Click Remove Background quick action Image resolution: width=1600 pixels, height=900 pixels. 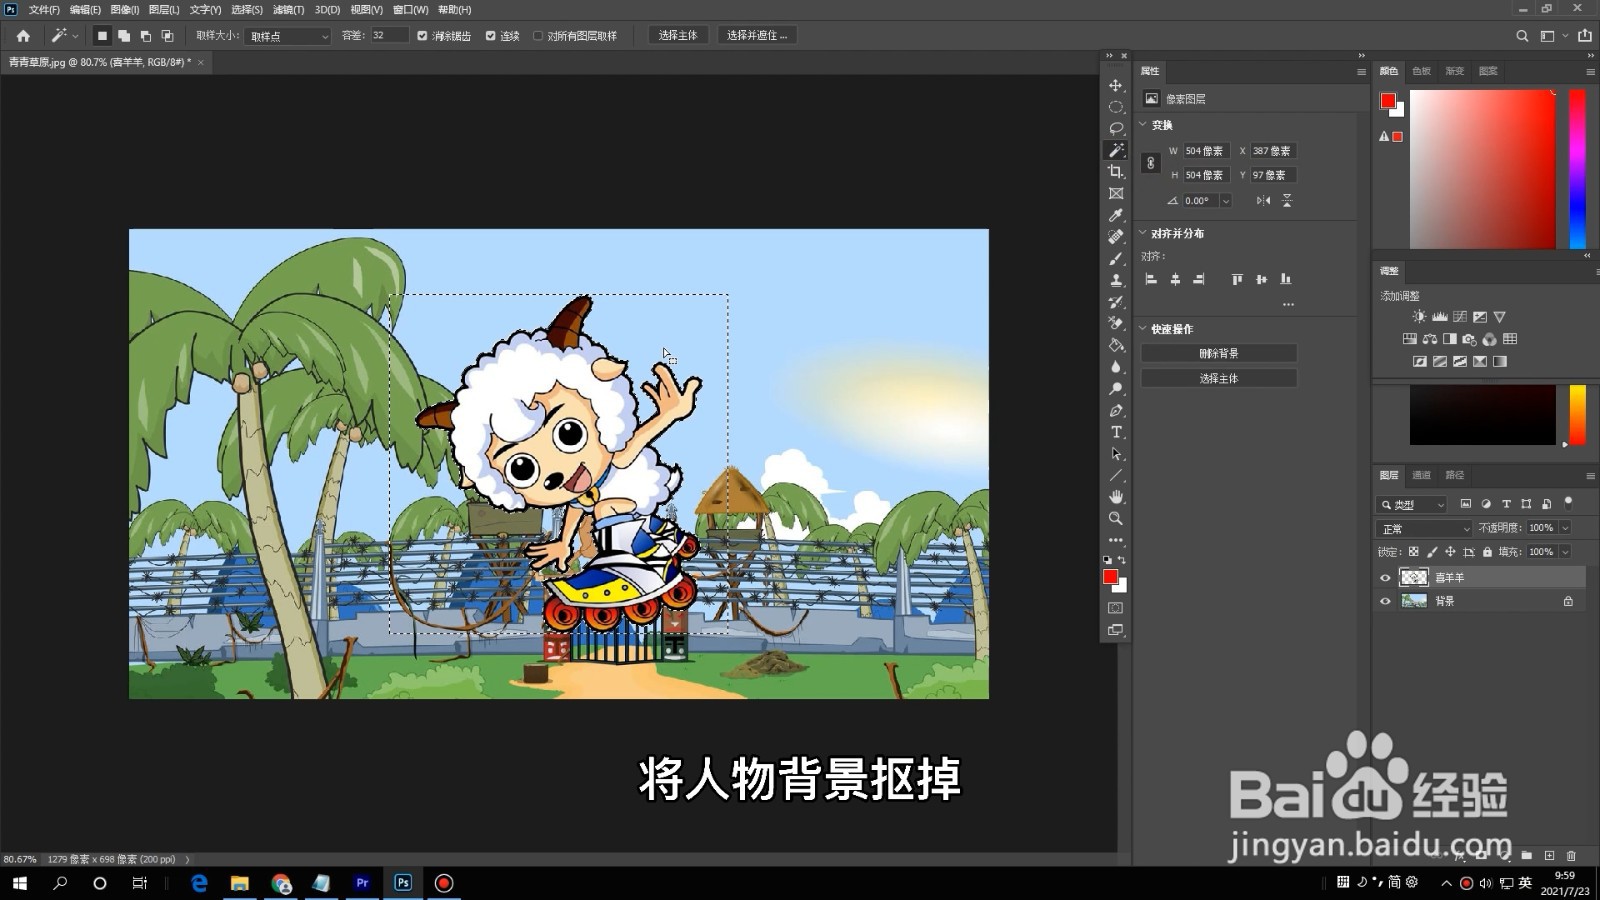(x=1219, y=353)
